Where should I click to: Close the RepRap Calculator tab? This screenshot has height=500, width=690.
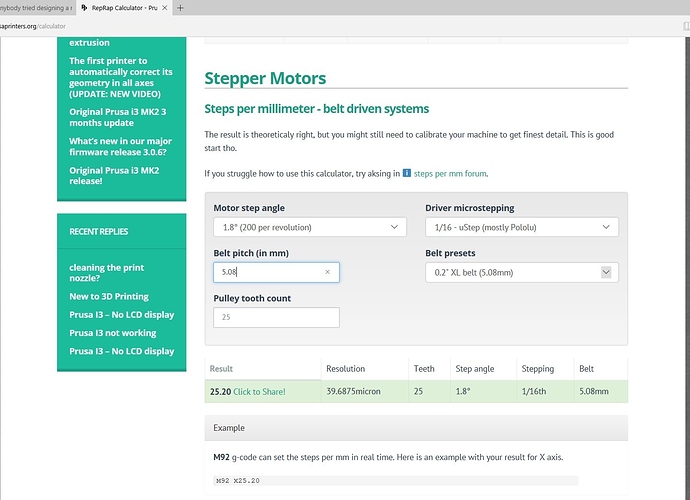pos(164,8)
